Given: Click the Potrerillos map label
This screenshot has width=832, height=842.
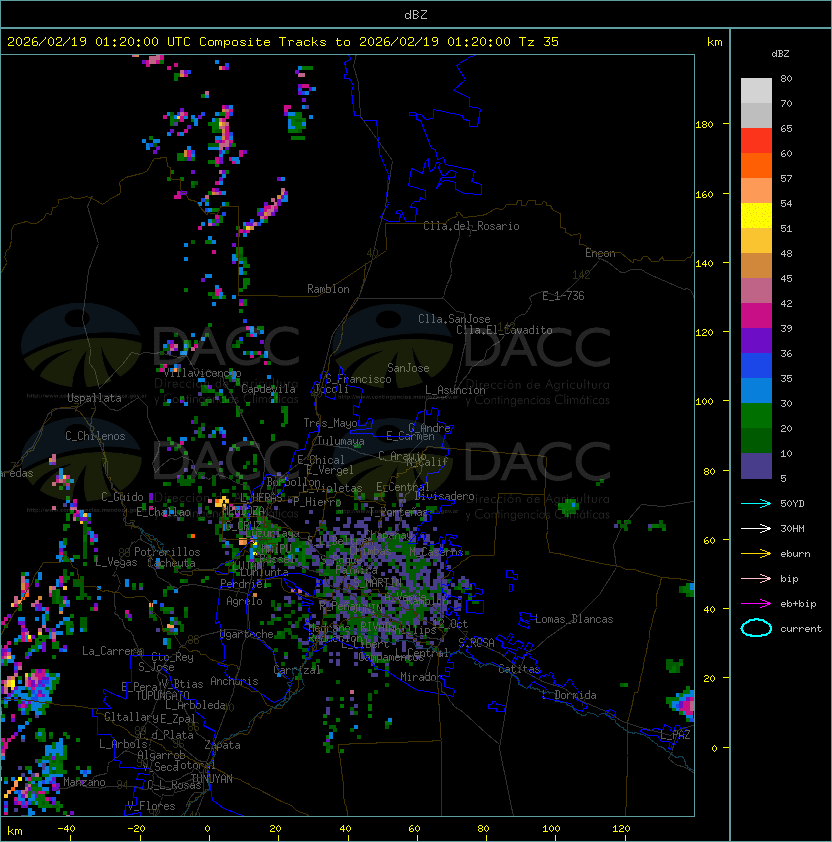Looking at the screenshot, I should (167, 552).
